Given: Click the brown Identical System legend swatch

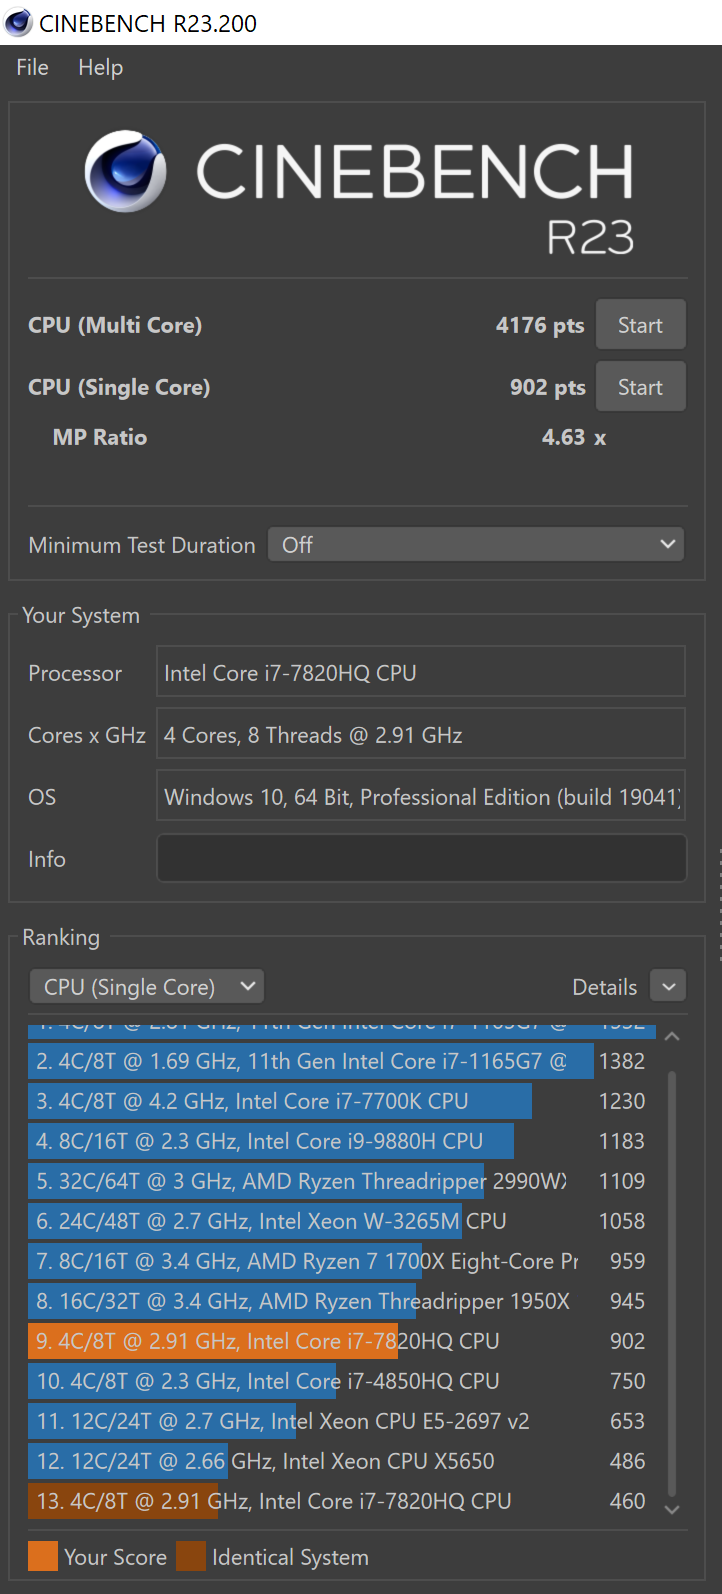Looking at the screenshot, I should coord(190,1556).
